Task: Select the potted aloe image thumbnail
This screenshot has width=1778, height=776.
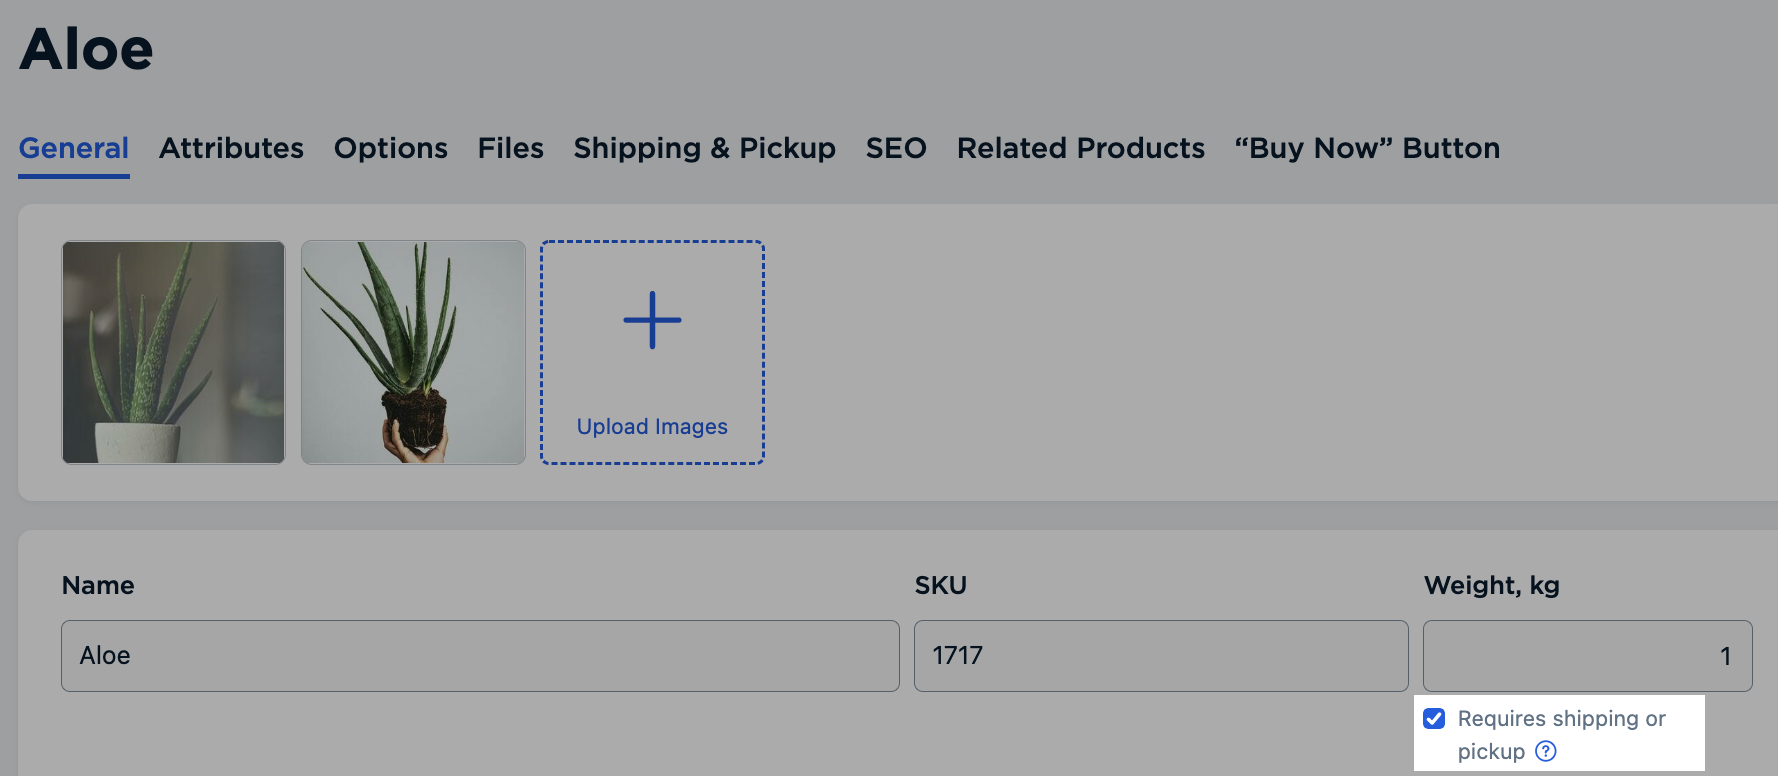Action: coord(173,352)
